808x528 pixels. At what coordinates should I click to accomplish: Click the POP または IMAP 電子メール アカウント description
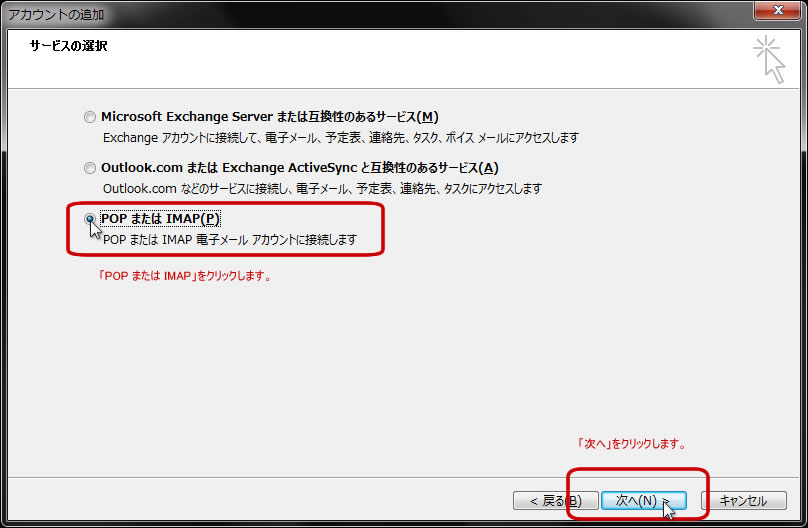click(x=230, y=240)
